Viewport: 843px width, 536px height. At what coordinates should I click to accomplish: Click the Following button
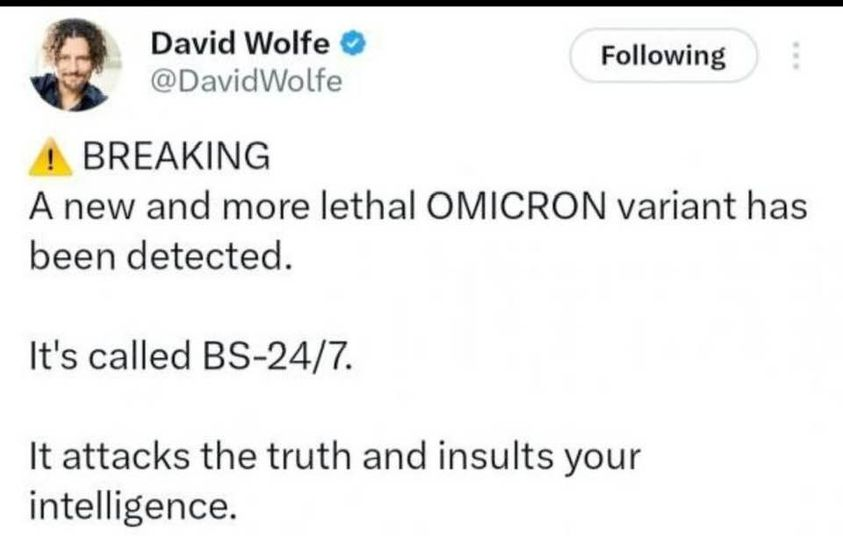coord(663,55)
